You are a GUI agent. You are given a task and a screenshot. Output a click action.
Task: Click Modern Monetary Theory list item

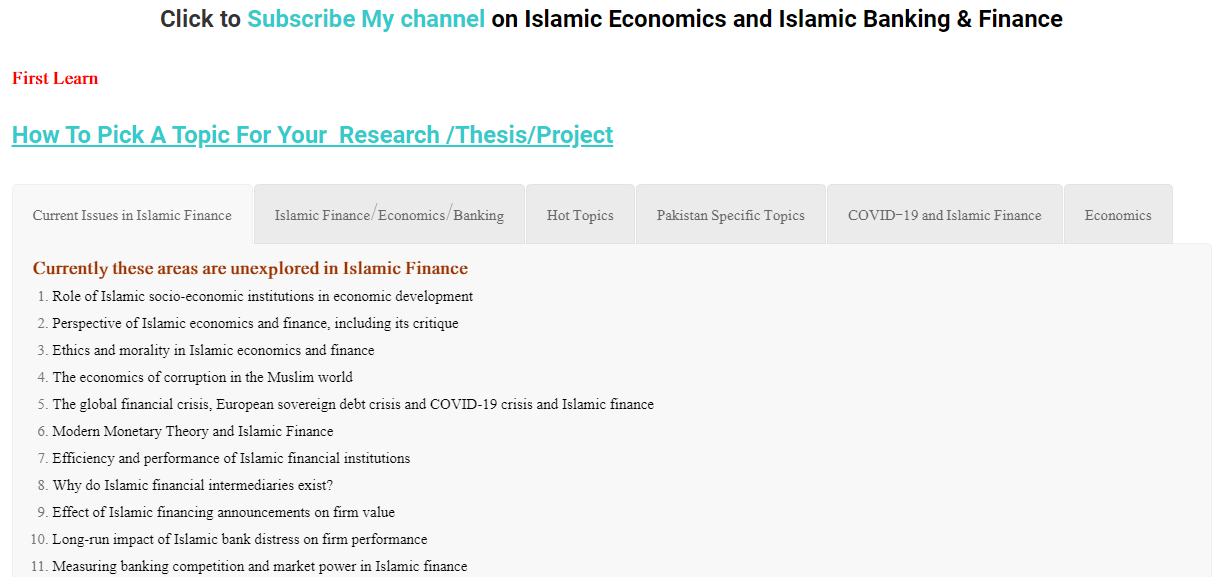tap(193, 431)
